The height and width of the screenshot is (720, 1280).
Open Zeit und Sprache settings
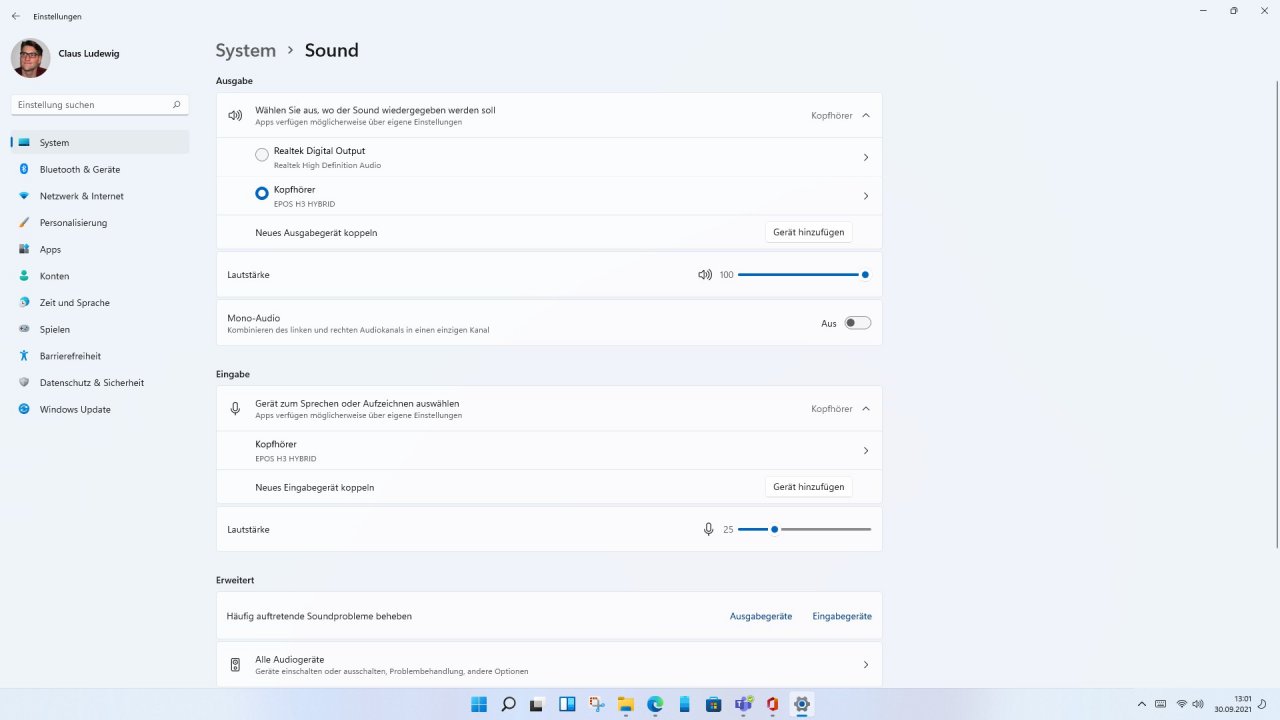click(x=99, y=303)
